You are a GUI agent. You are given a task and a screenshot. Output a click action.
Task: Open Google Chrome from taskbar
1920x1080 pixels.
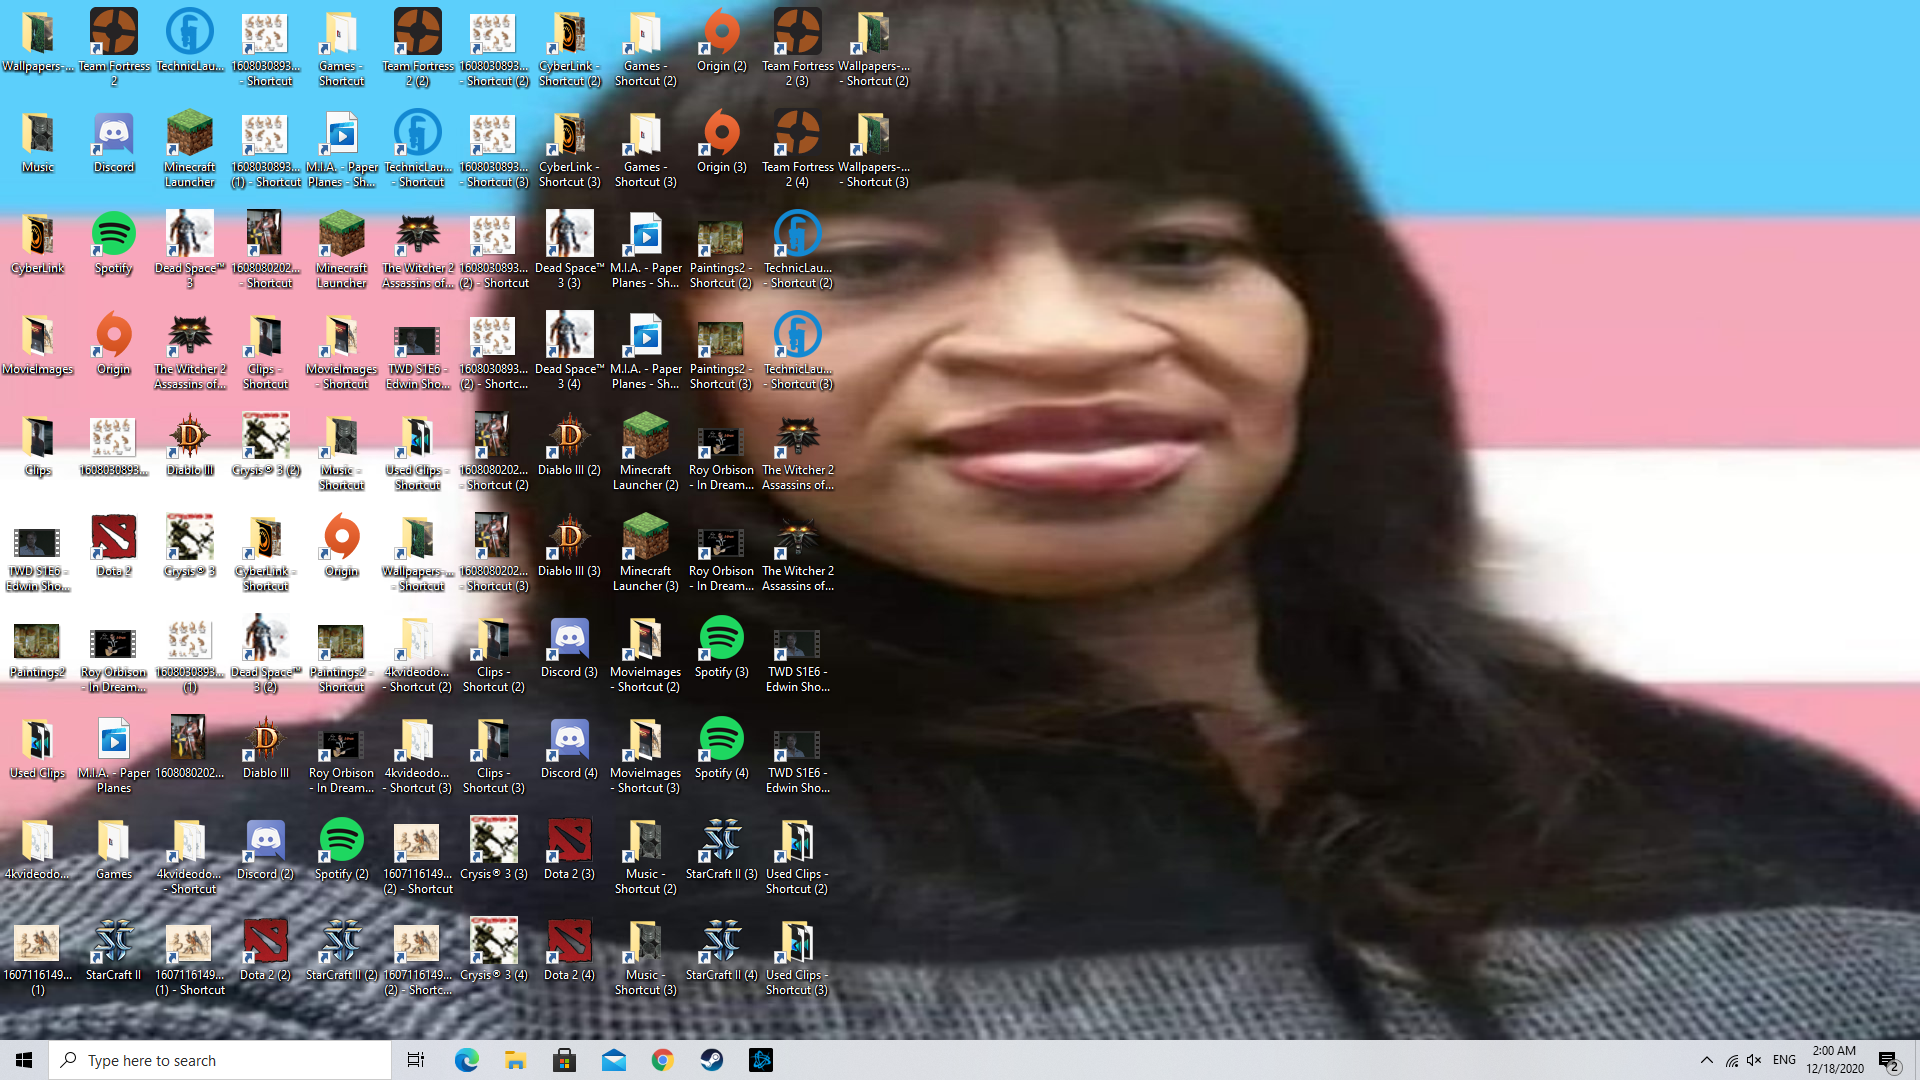pos(663,1060)
